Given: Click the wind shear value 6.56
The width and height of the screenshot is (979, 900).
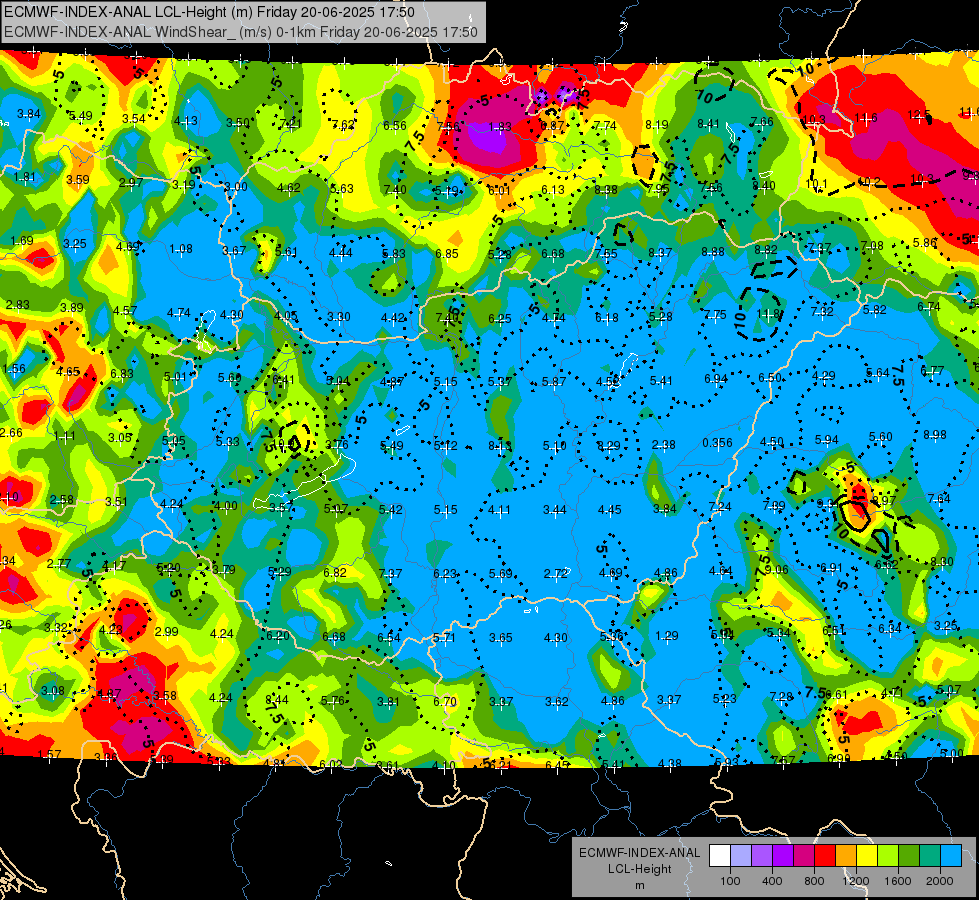Looking at the screenshot, I should [x=395, y=126].
